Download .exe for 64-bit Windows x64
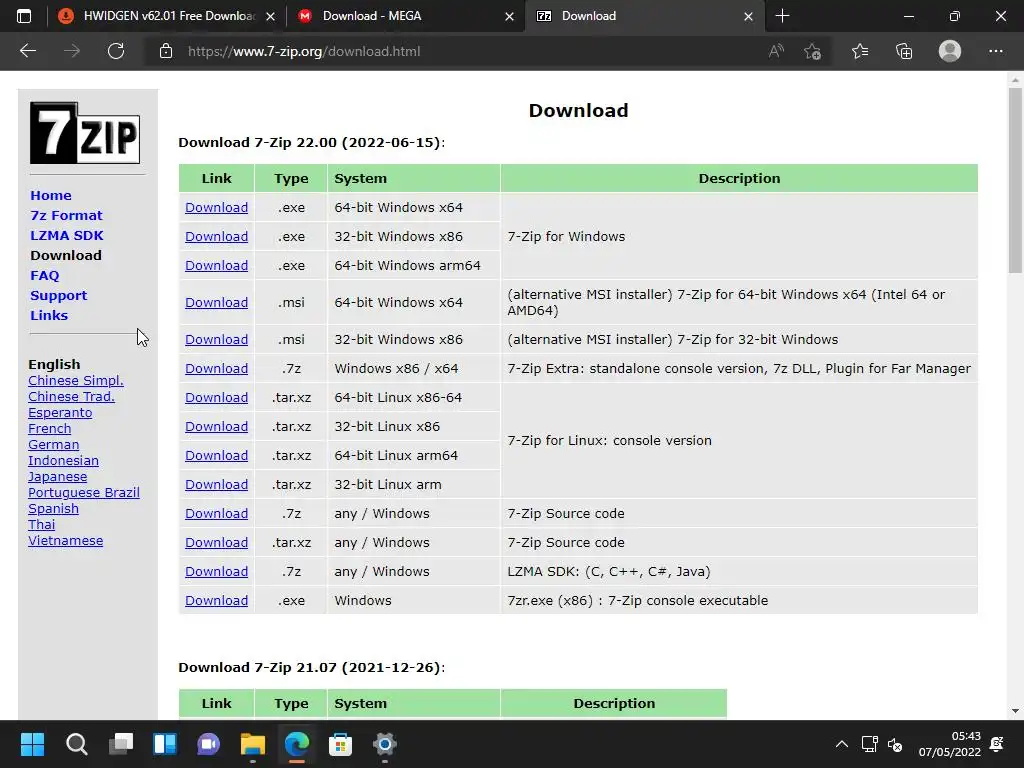The image size is (1024, 768). click(216, 208)
